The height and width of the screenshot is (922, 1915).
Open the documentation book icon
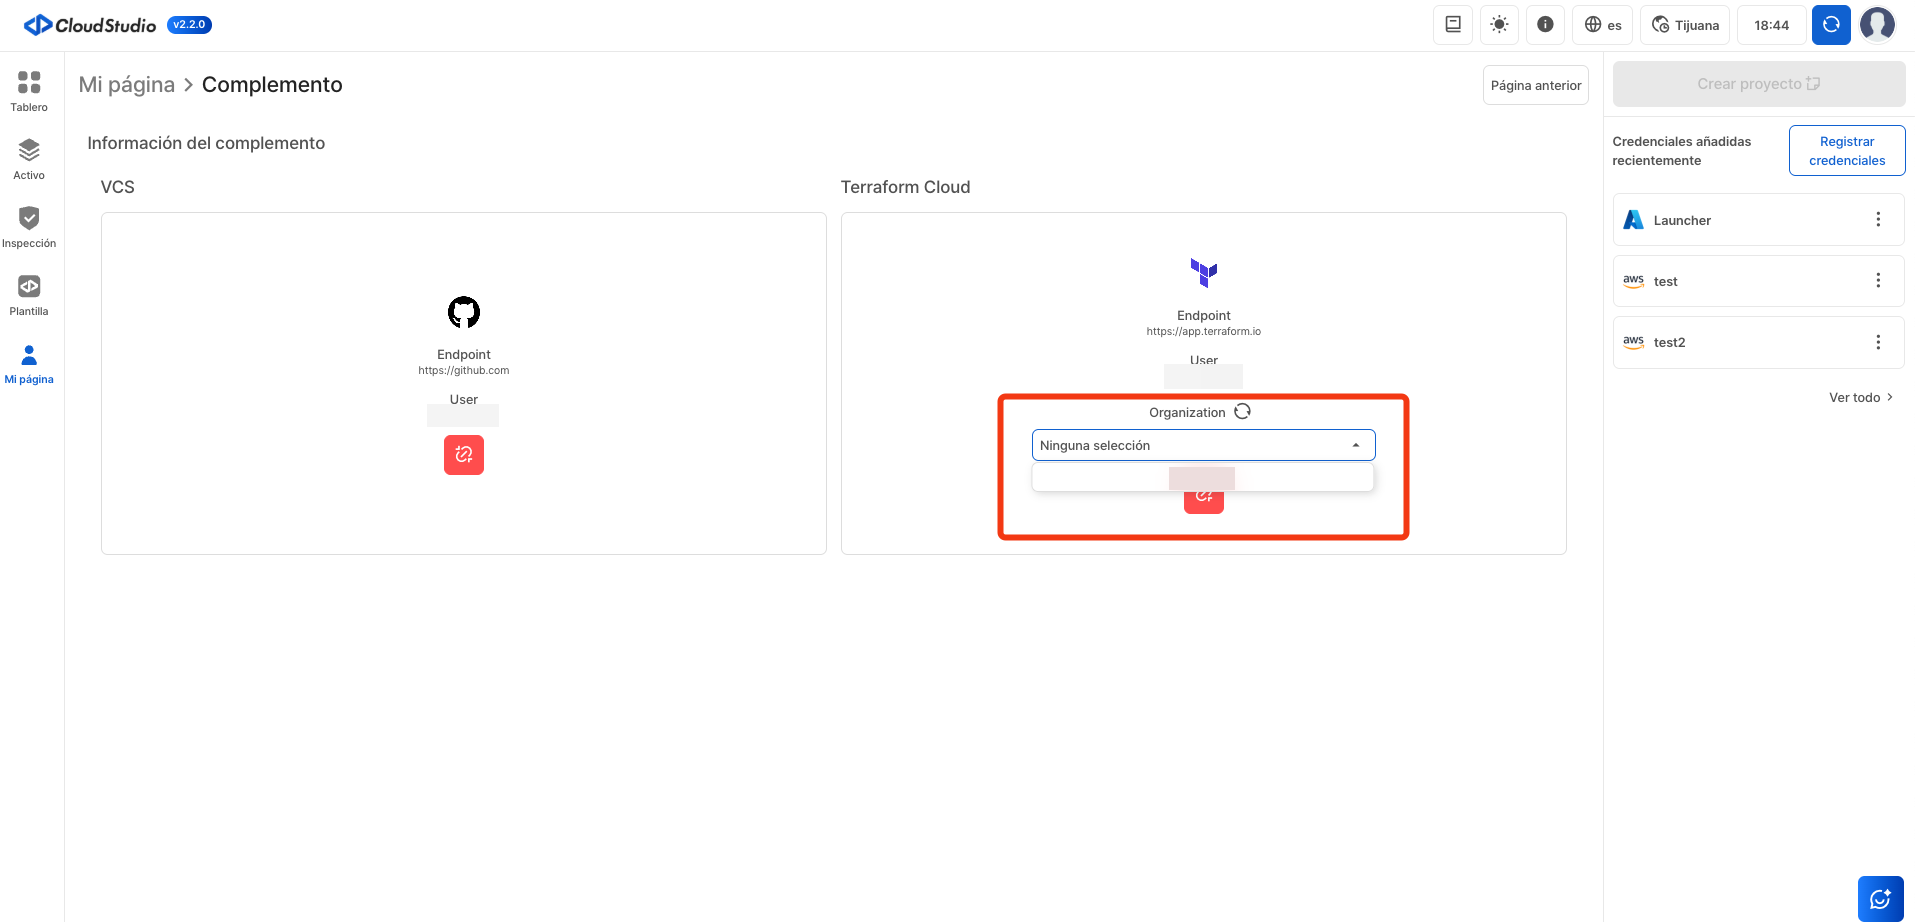tap(1453, 25)
